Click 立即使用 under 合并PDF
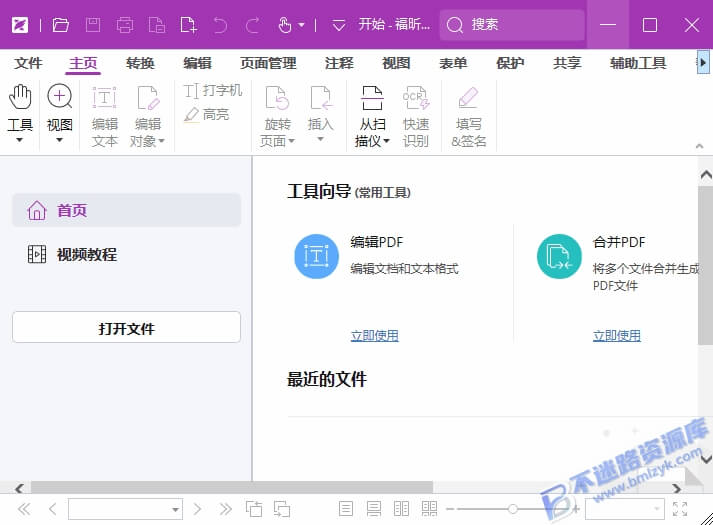The image size is (713, 525). tap(617, 336)
